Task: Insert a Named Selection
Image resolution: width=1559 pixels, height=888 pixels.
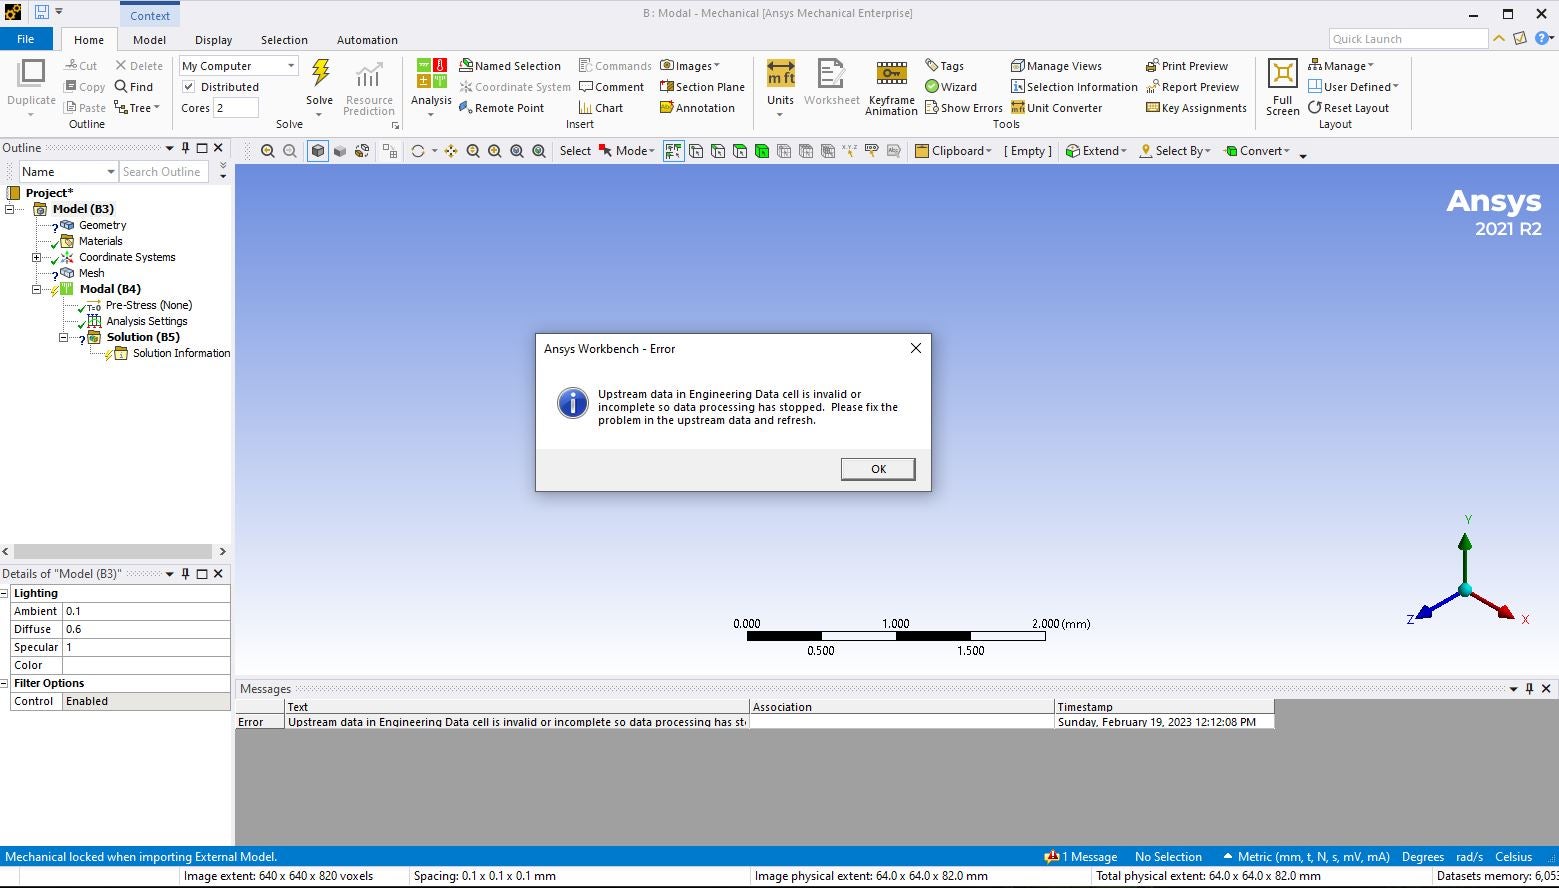Action: click(x=510, y=66)
